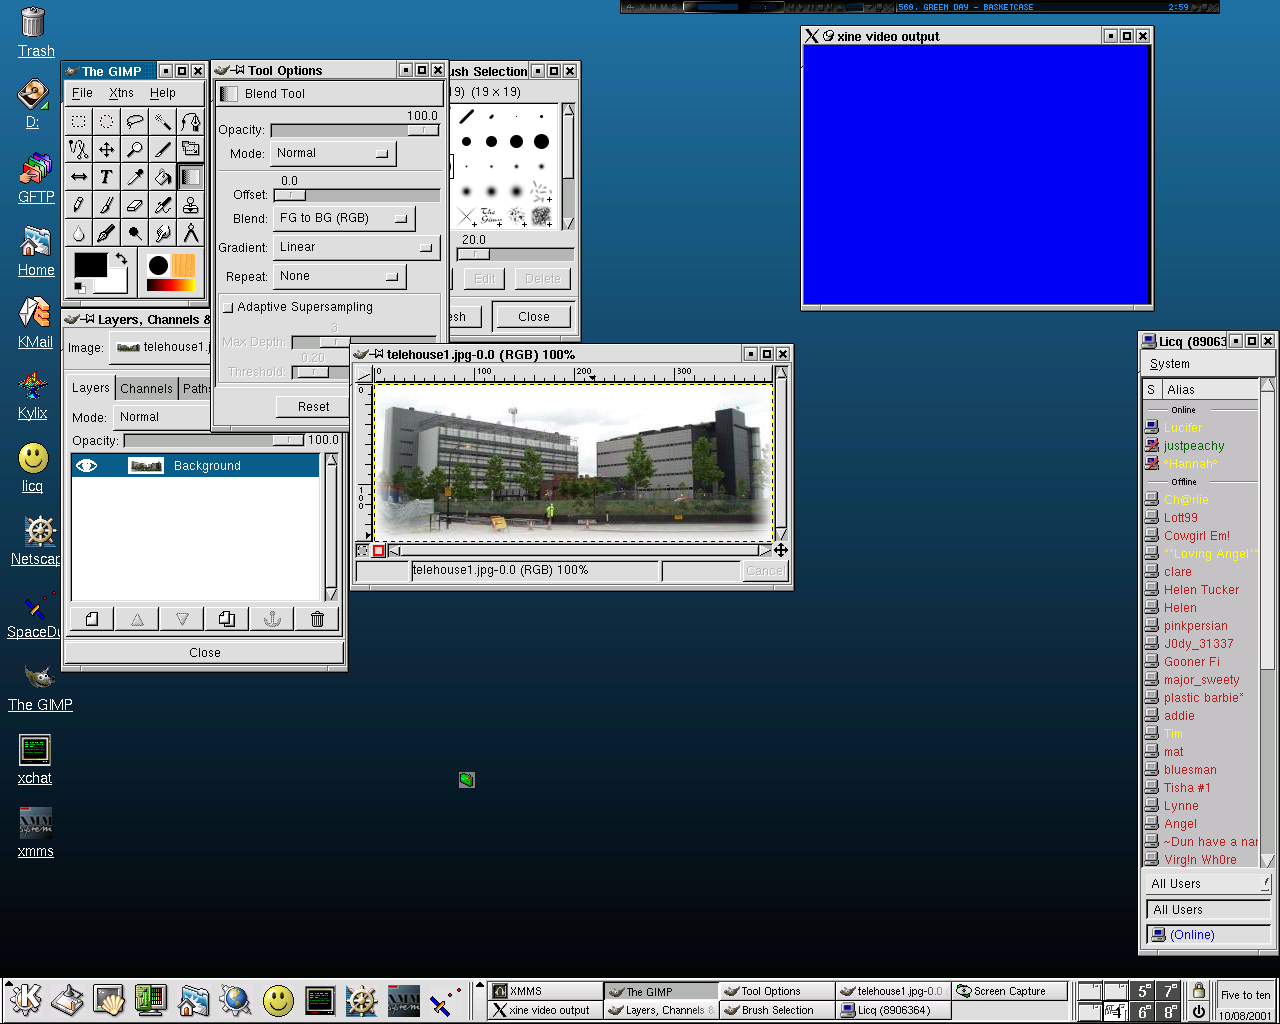This screenshot has width=1280, height=1024.
Task: Click Reset in Tool Options
Action: (x=313, y=407)
